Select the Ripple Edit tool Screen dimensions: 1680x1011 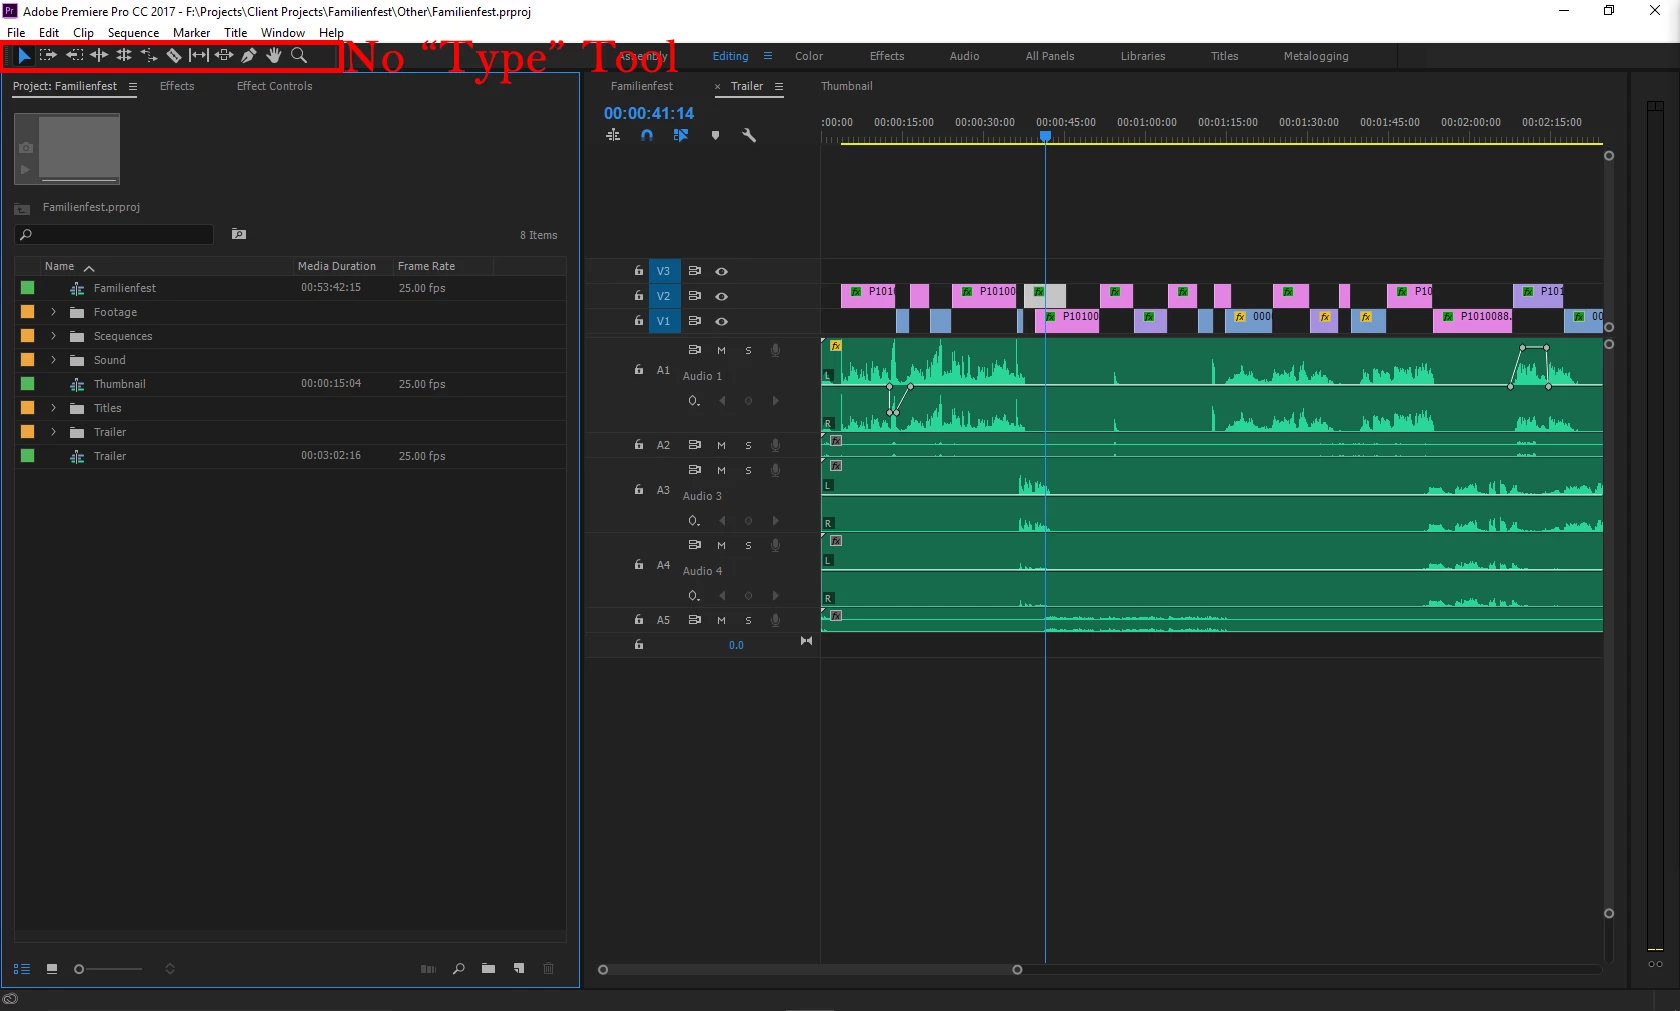[x=99, y=56]
